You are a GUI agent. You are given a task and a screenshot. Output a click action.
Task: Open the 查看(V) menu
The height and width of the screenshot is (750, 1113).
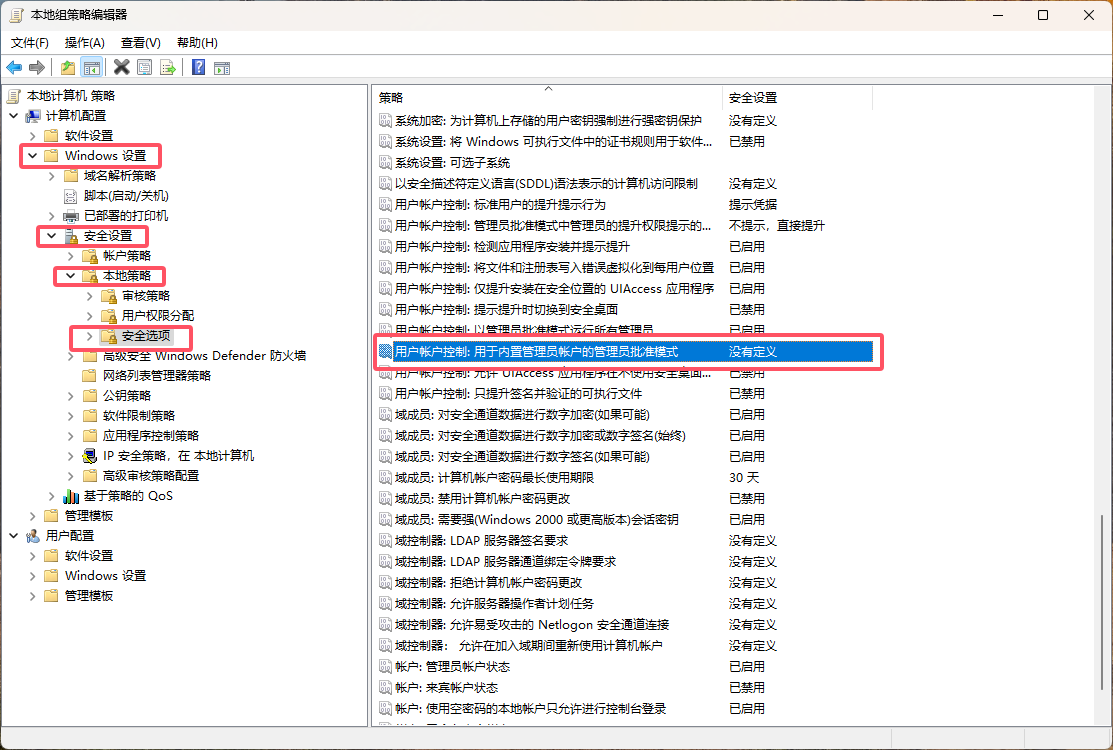(x=141, y=43)
